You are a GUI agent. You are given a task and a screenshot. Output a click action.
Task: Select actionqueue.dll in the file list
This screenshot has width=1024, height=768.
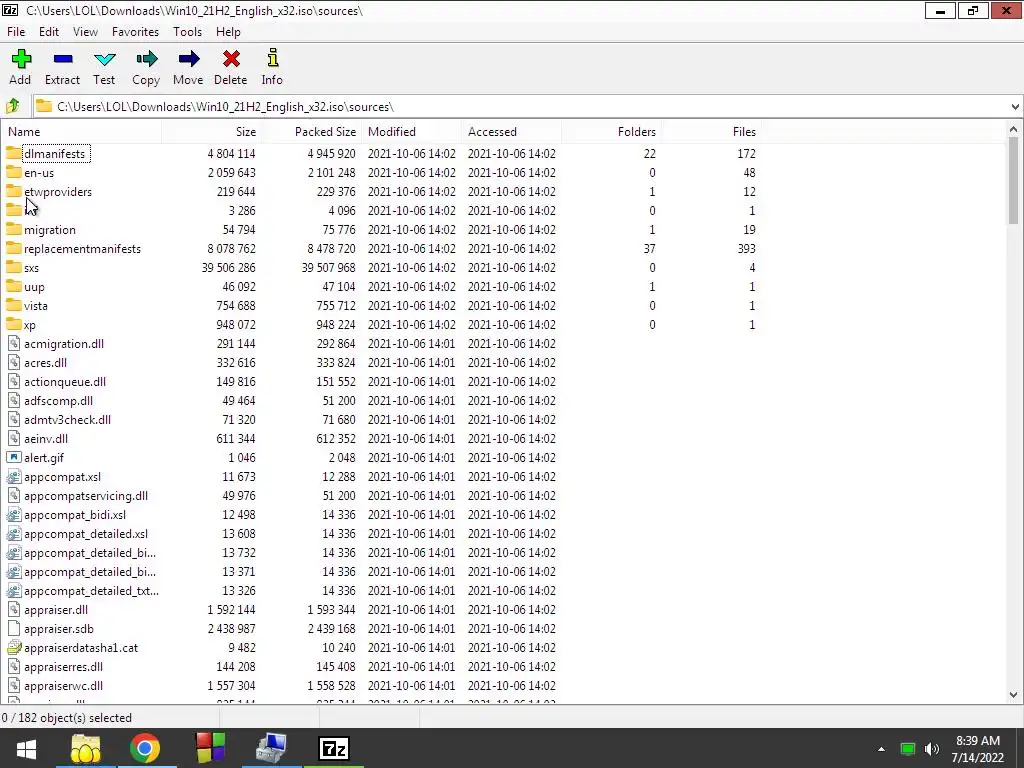(65, 381)
